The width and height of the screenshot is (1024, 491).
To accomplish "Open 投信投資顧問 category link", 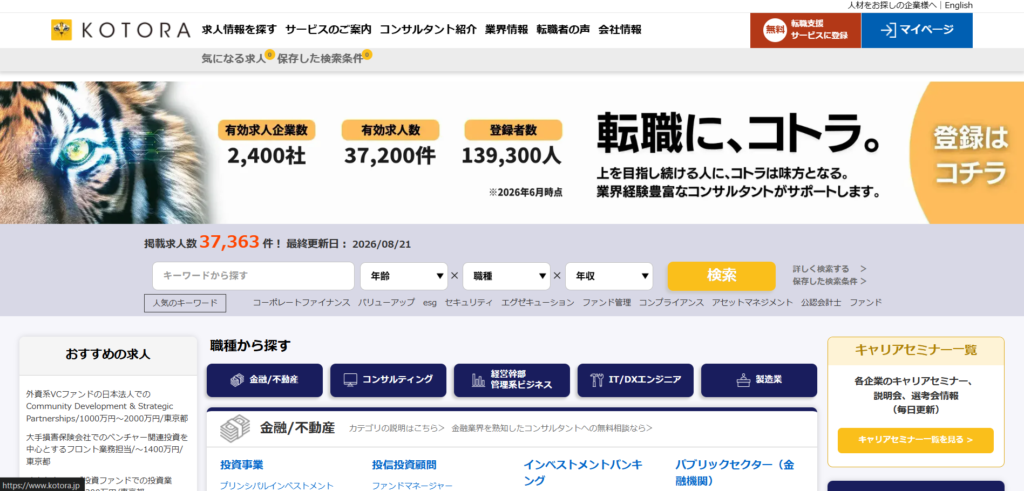I will (404, 465).
